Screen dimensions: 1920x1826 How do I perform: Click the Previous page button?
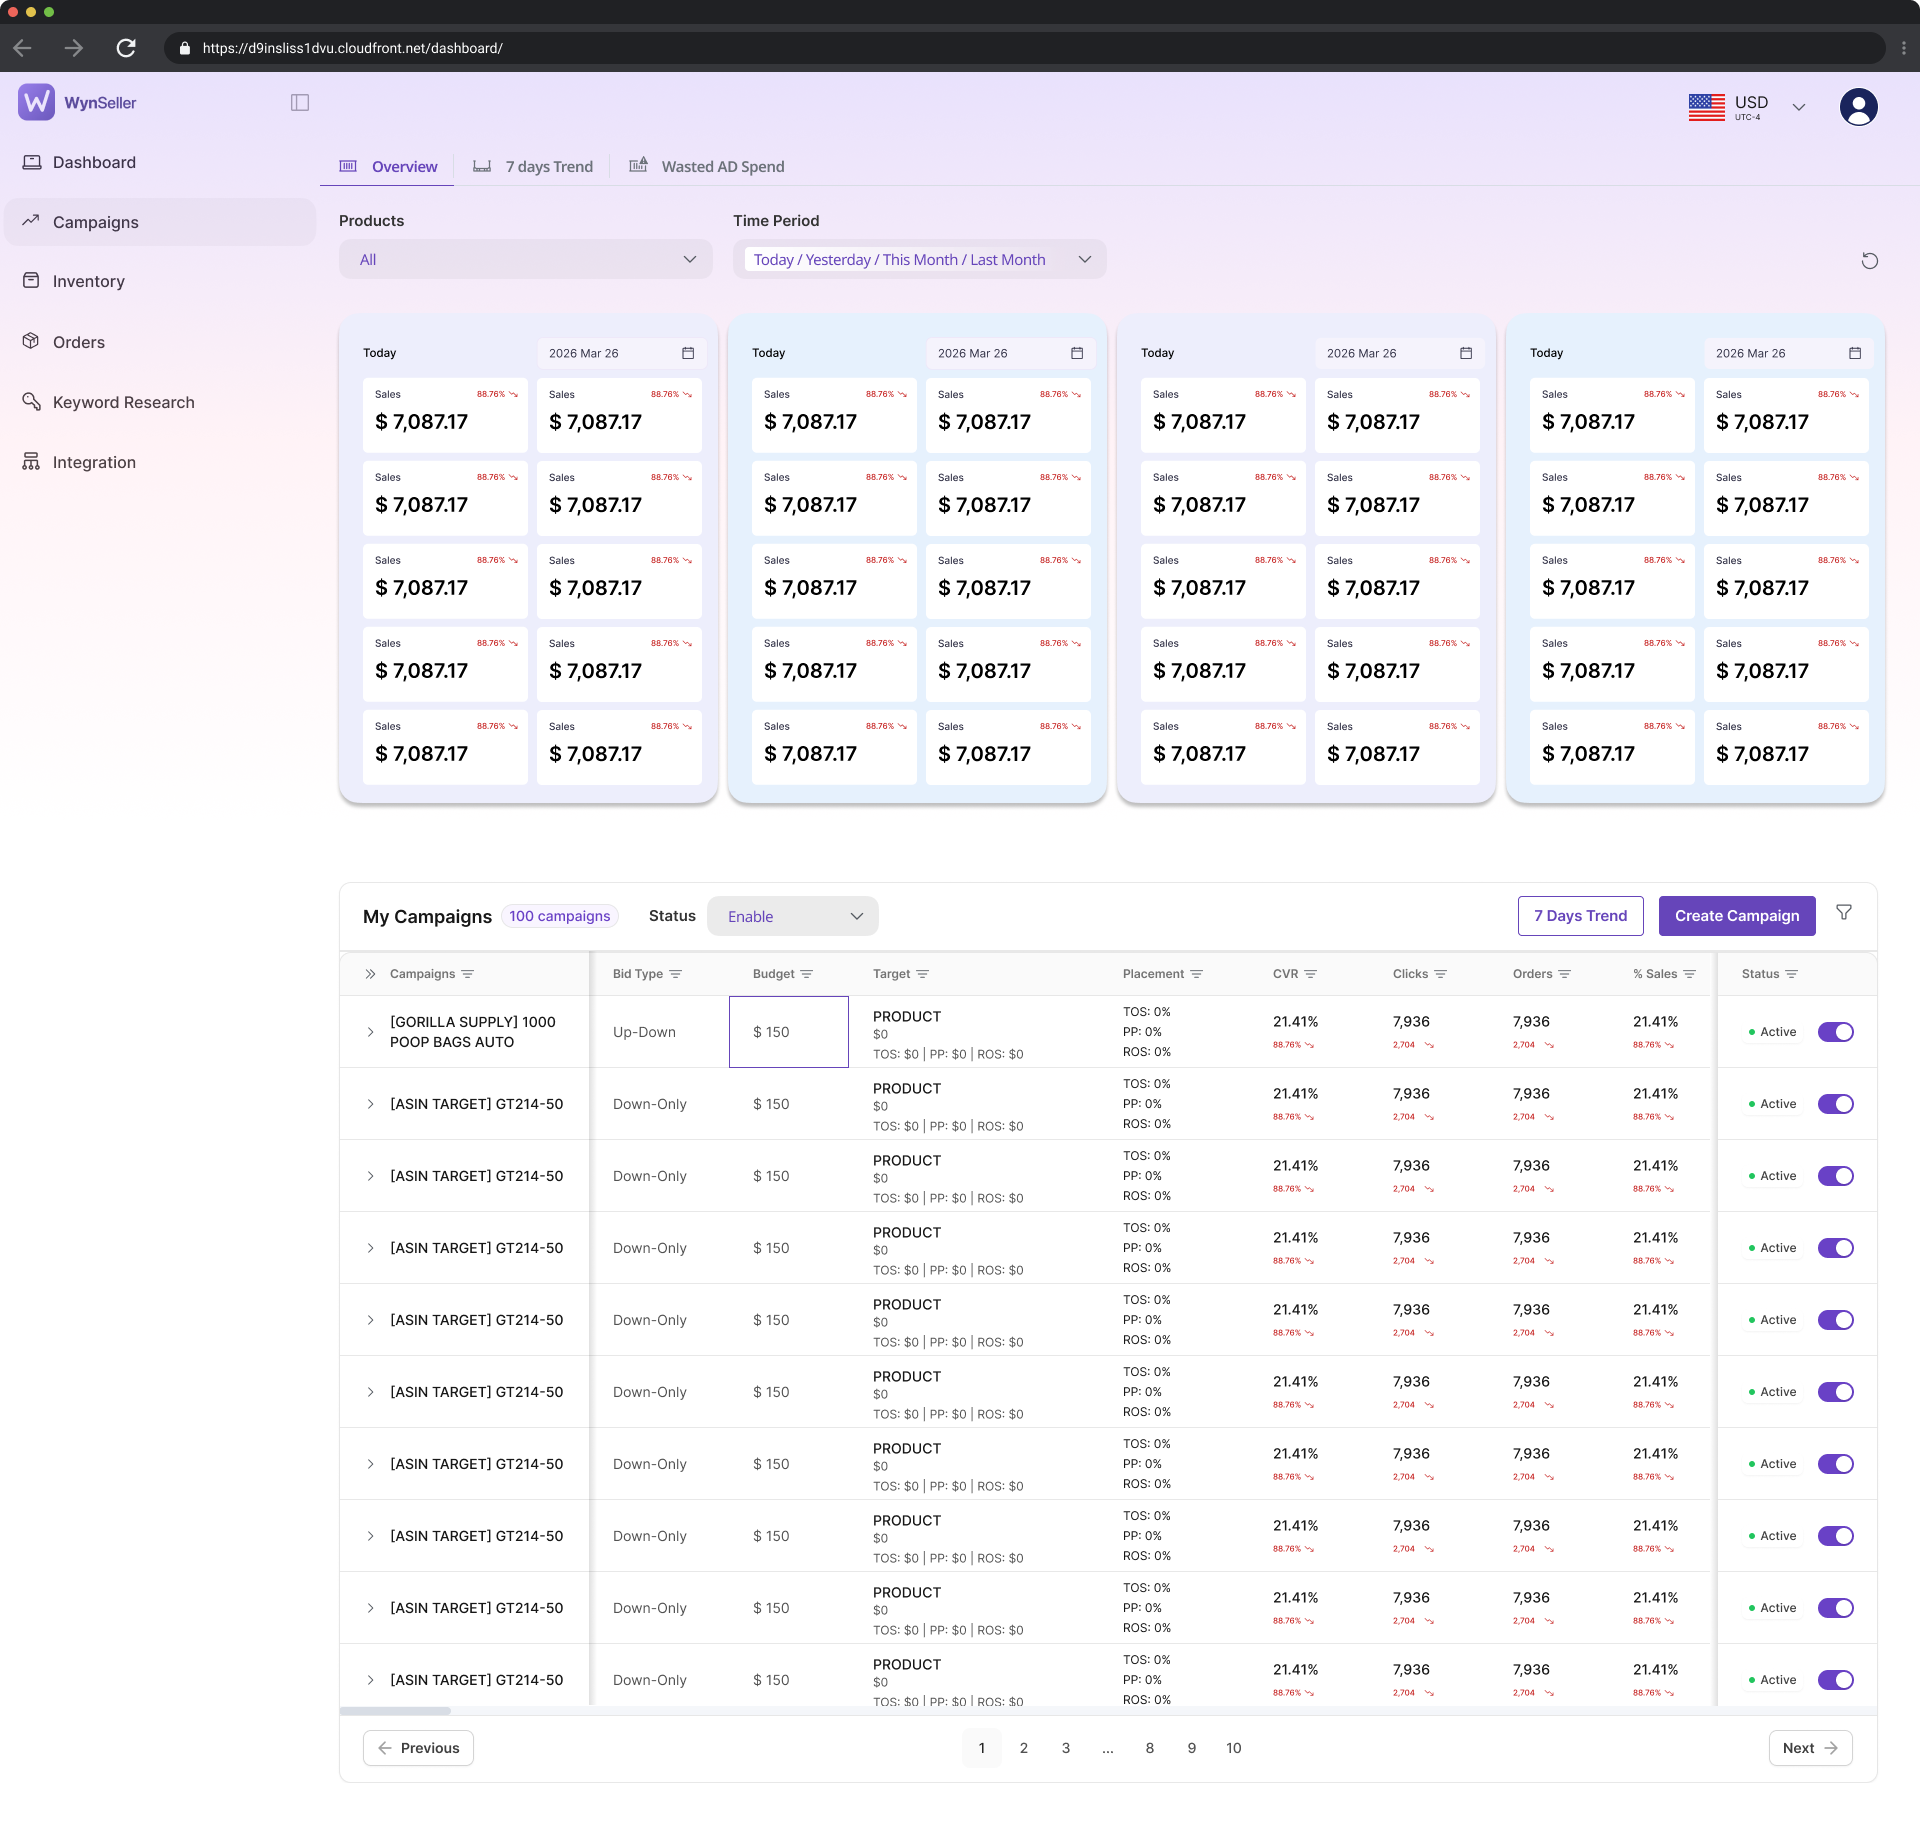click(x=418, y=1748)
